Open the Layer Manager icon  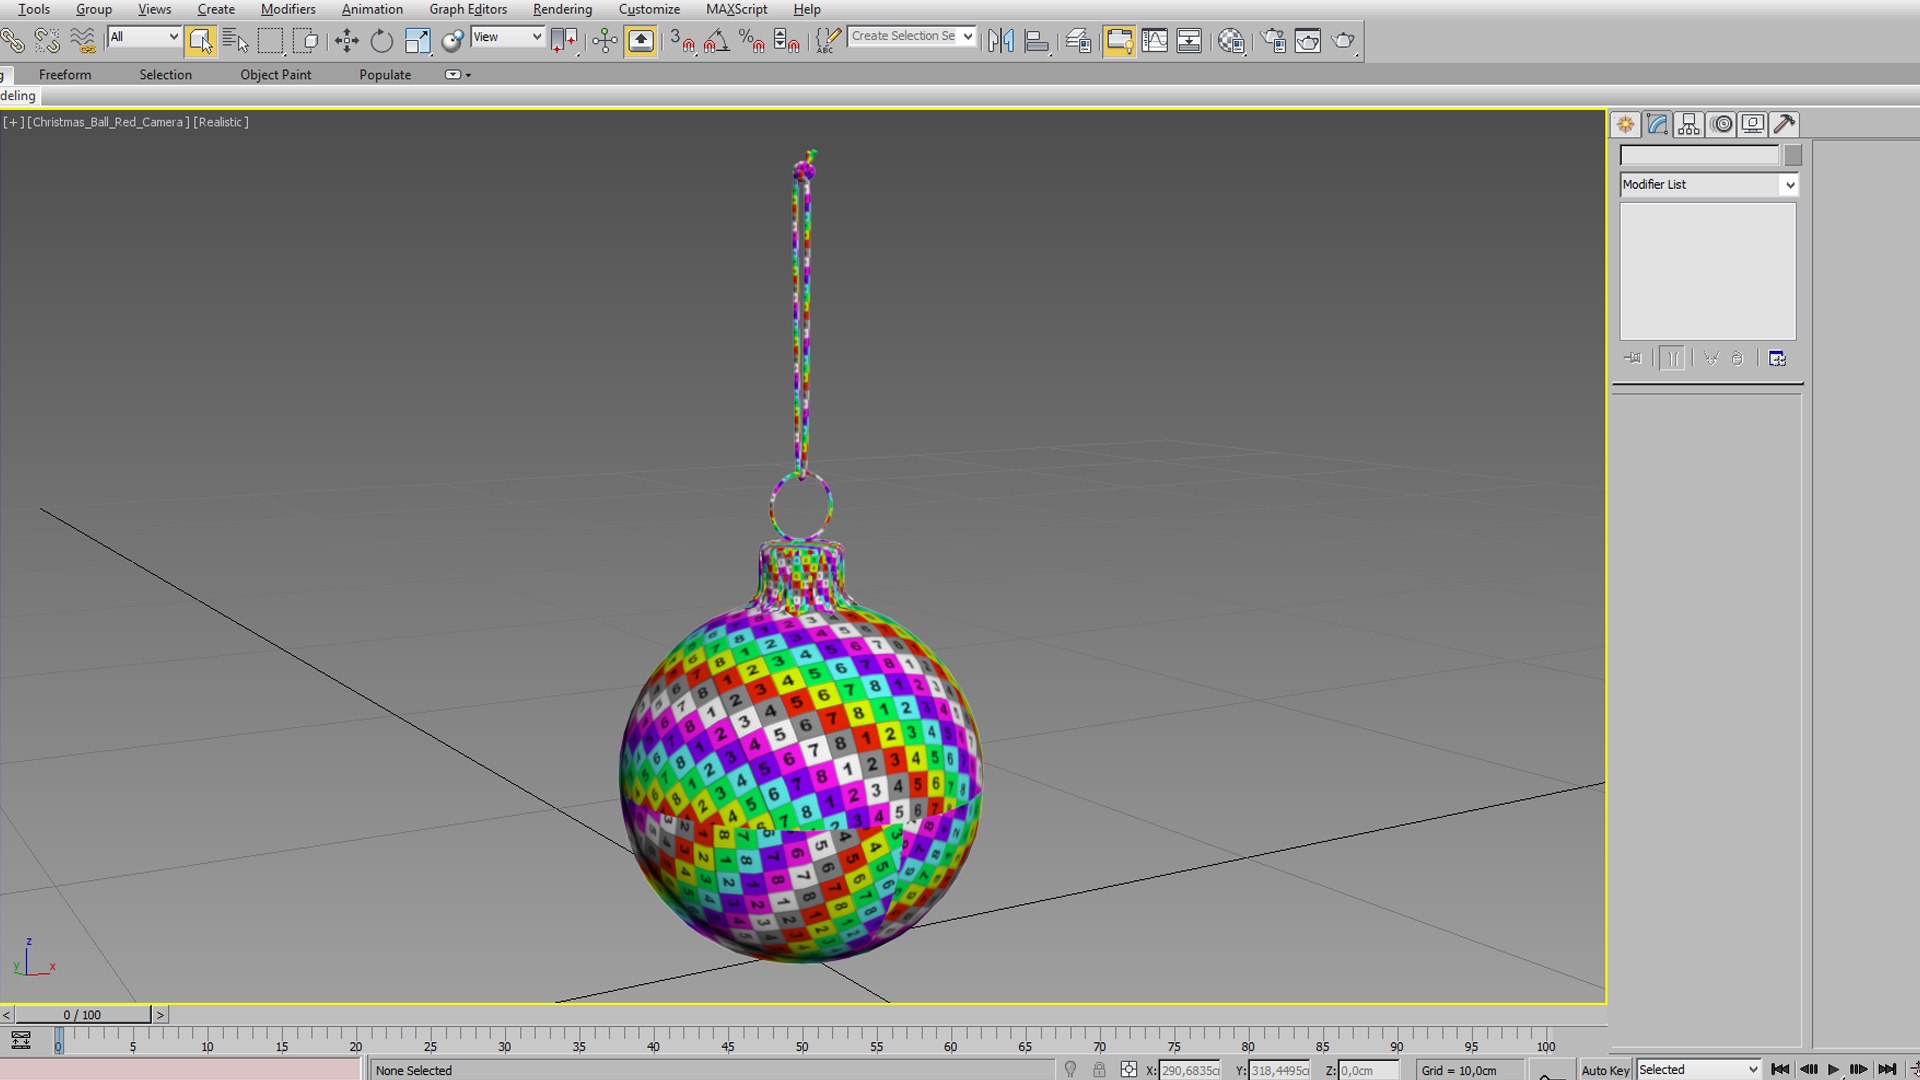1078,41
